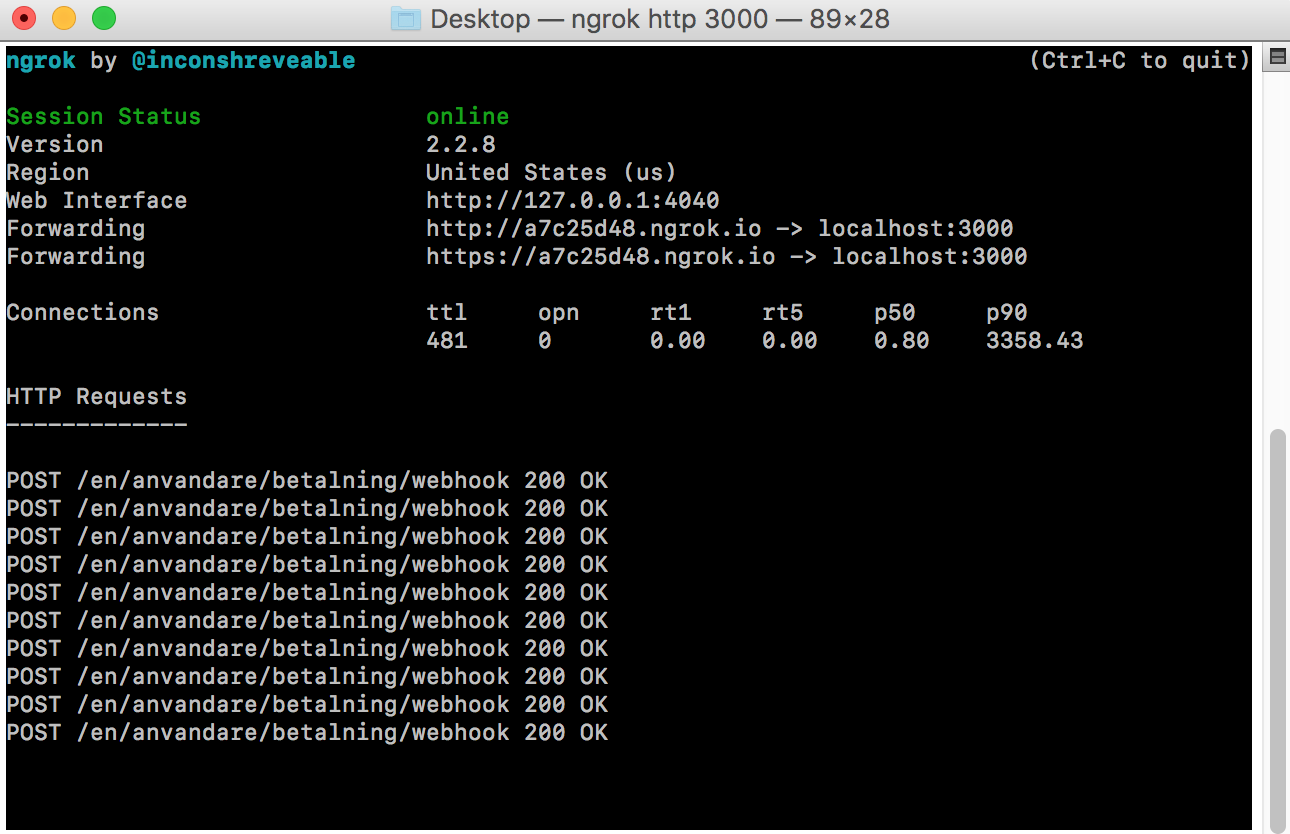Click the 'Region' label

(x=48, y=173)
